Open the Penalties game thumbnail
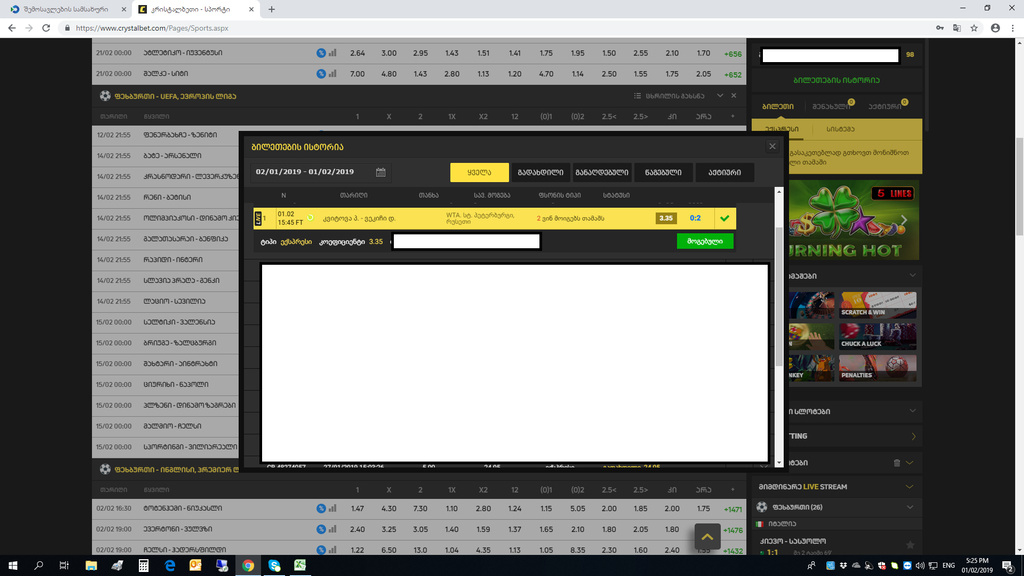Viewport: 1024px width, 576px height. point(878,368)
